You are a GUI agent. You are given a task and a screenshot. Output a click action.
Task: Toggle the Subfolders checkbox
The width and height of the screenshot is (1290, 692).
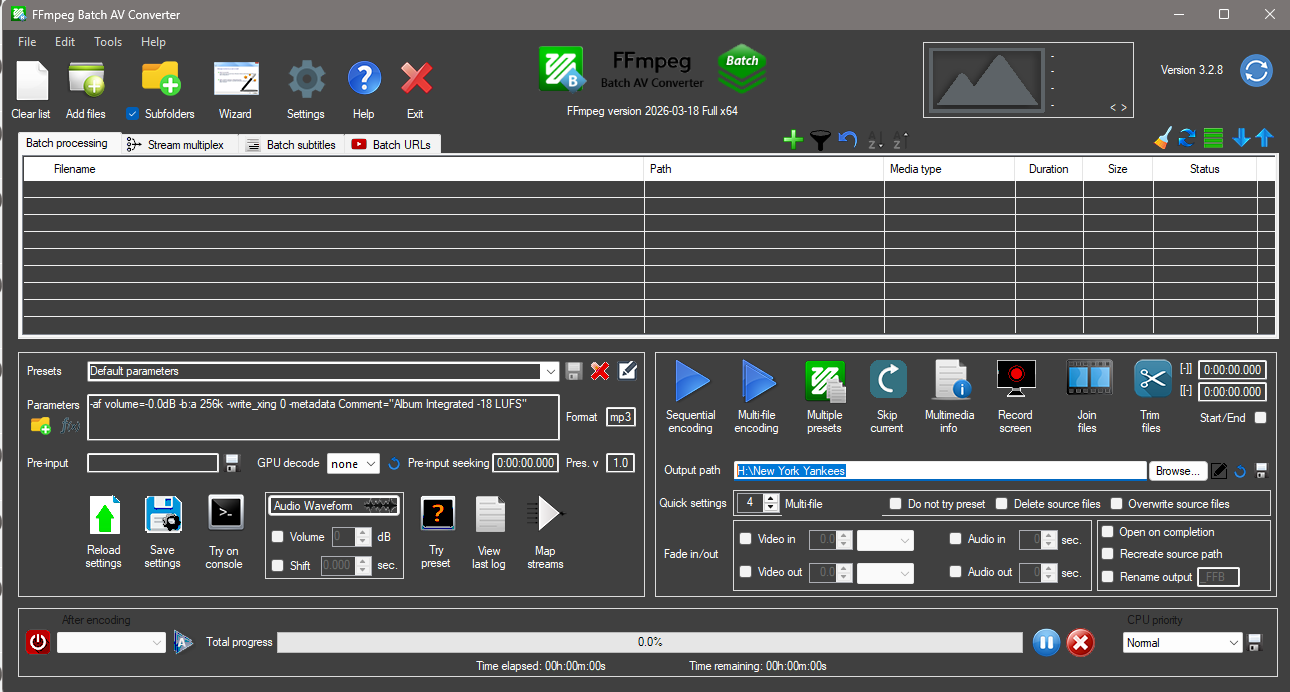click(132, 113)
